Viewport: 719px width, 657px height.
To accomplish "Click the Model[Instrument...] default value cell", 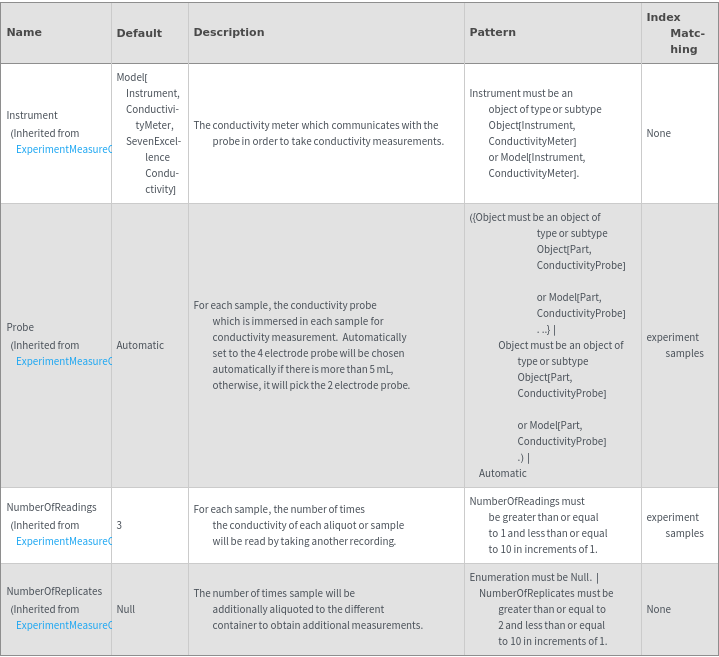I will tap(148, 133).
